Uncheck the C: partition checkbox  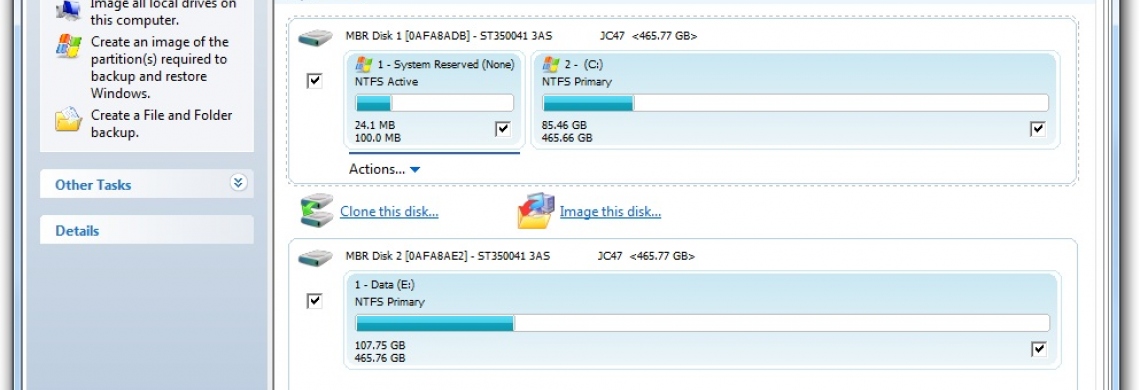point(1038,129)
